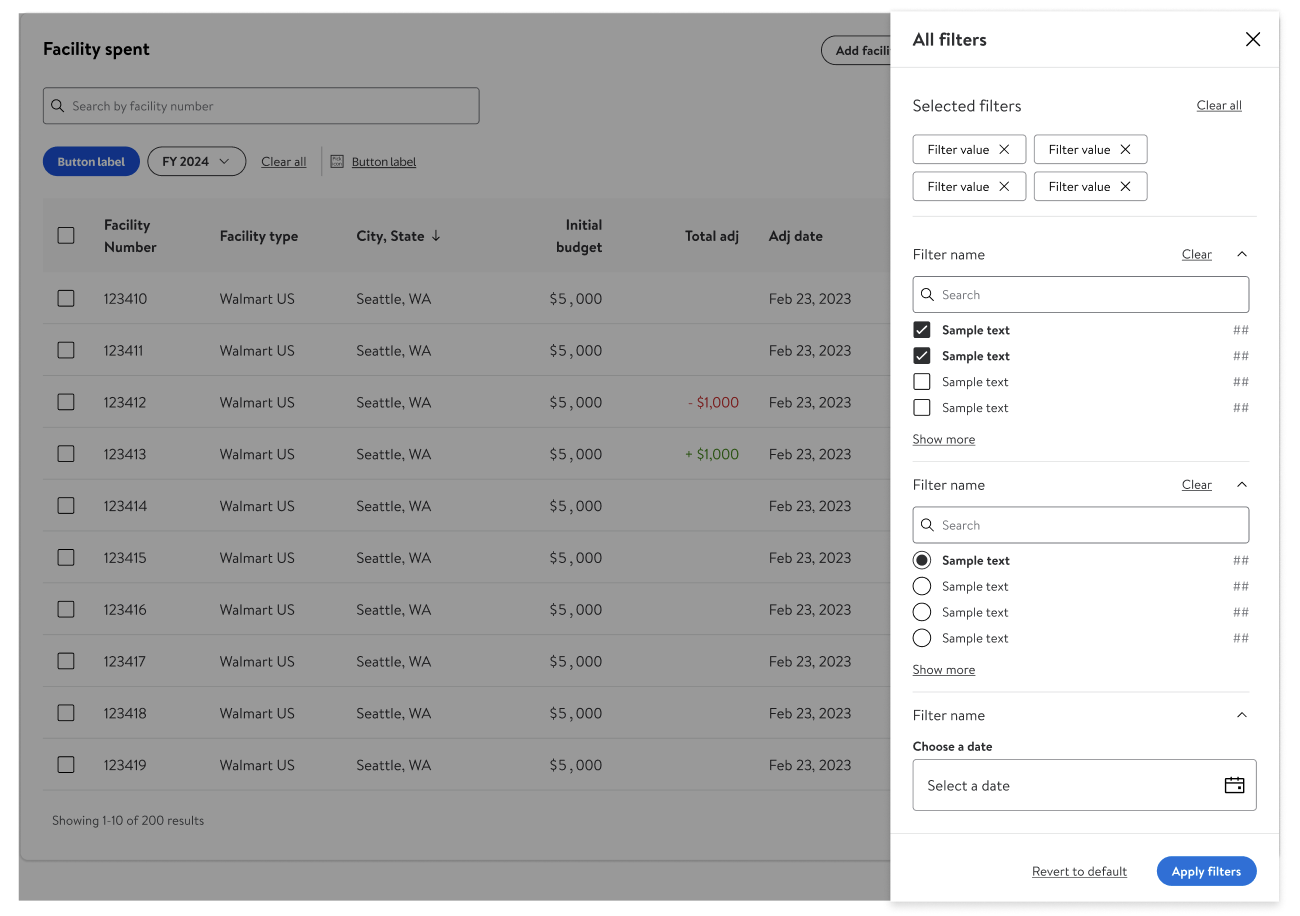Viewport: 1300px width, 916px height.
Task: Select row checkbox for facility 123412
Action: [x=66, y=402]
